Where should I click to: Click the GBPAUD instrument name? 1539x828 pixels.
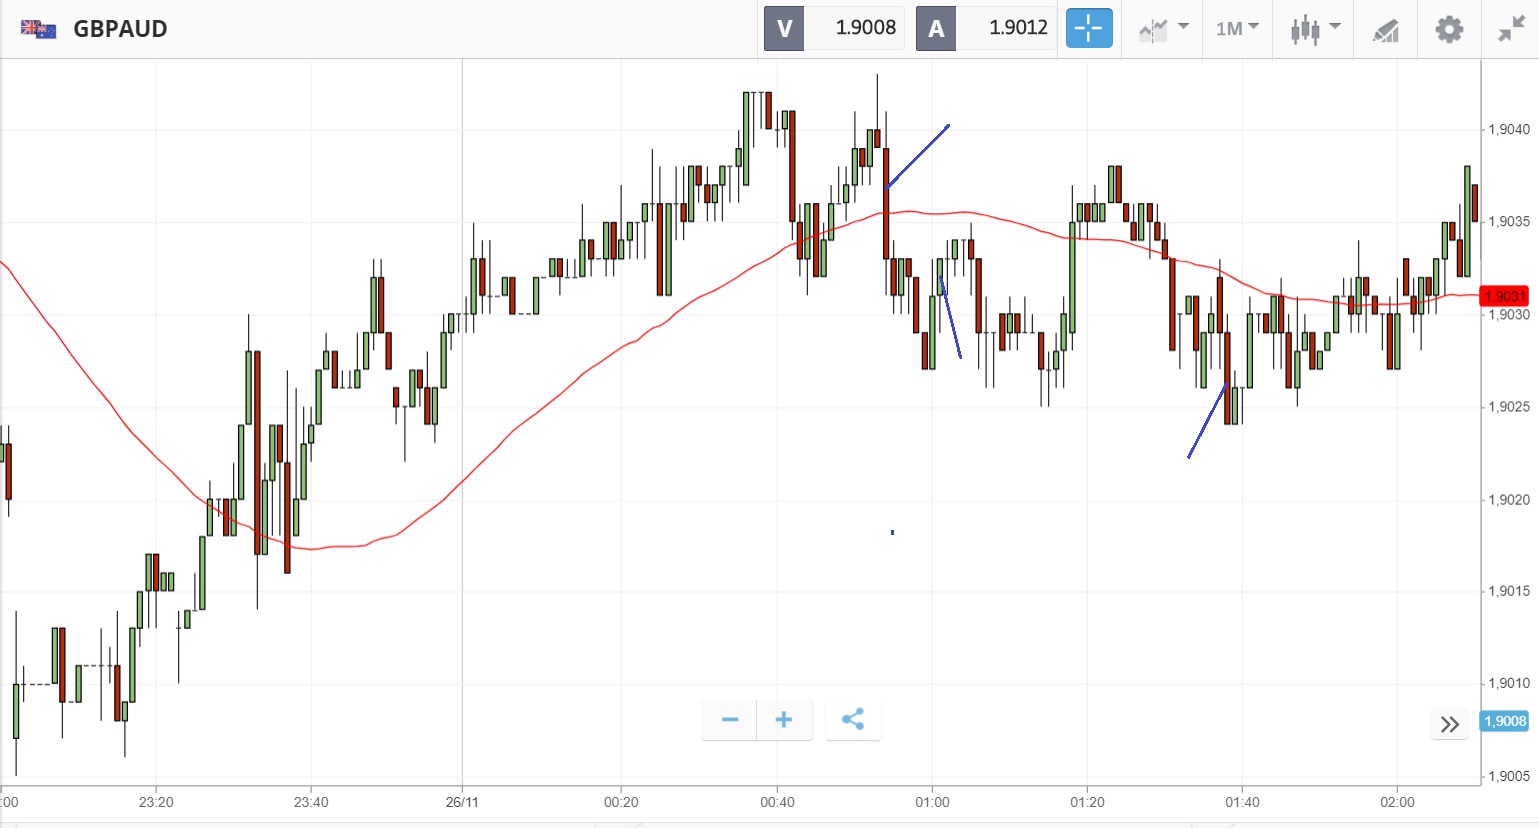pyautogui.click(x=120, y=29)
